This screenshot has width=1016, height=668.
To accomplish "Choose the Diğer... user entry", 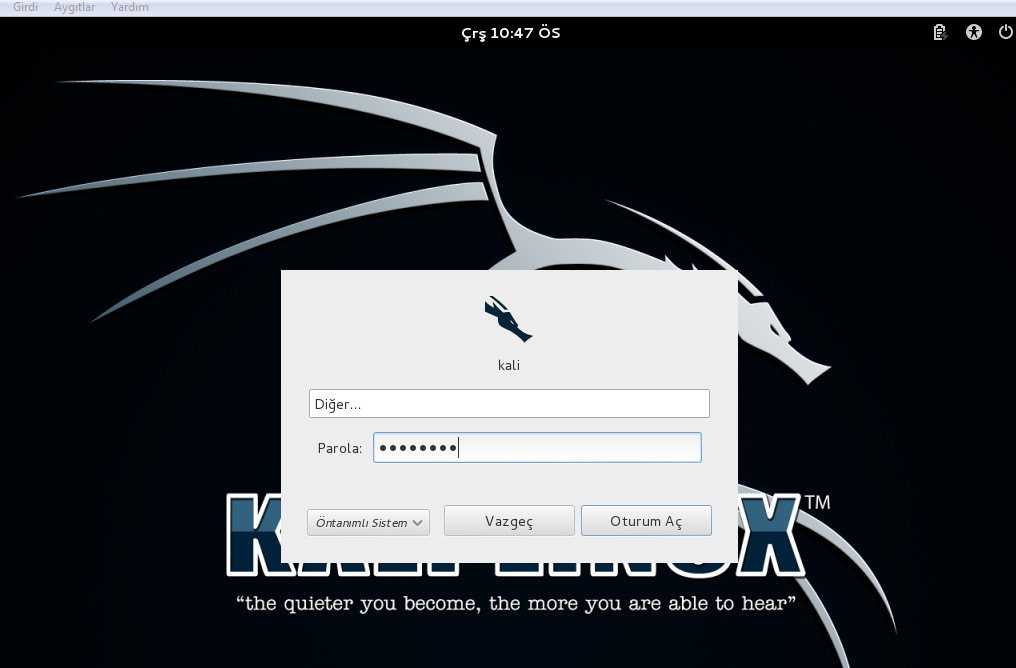I will (509, 404).
